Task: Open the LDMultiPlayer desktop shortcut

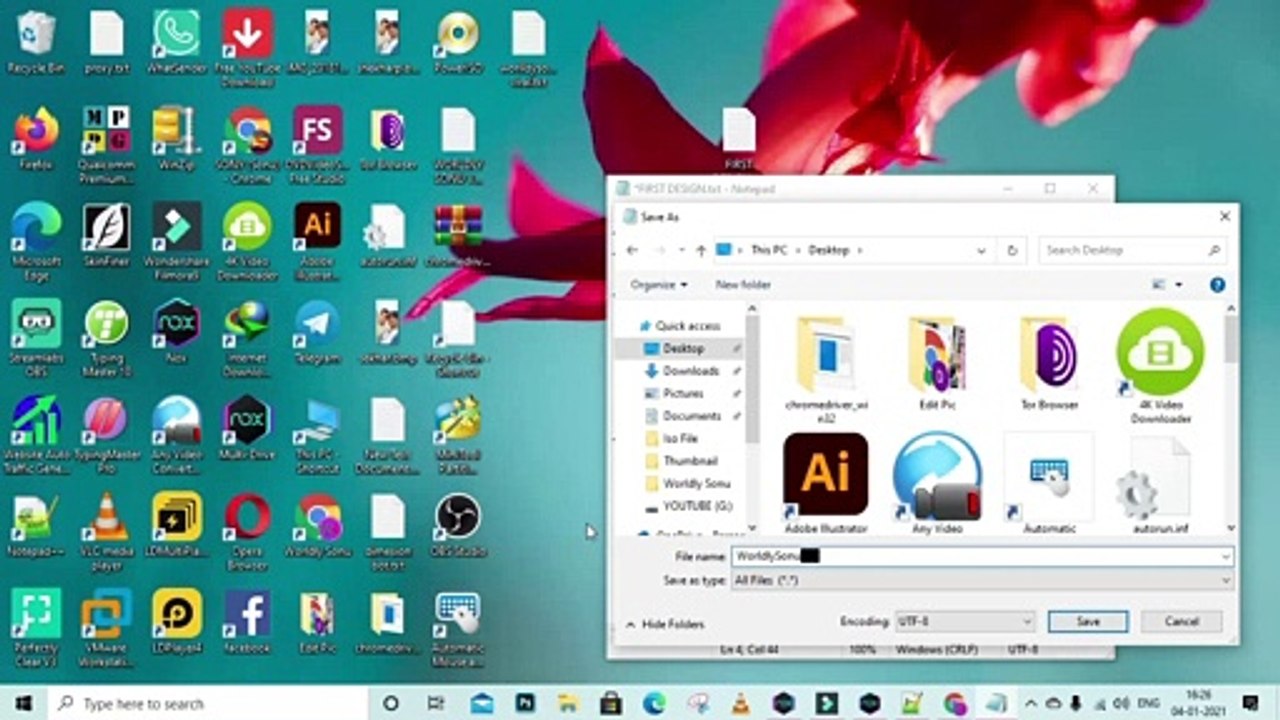Action: click(176, 525)
